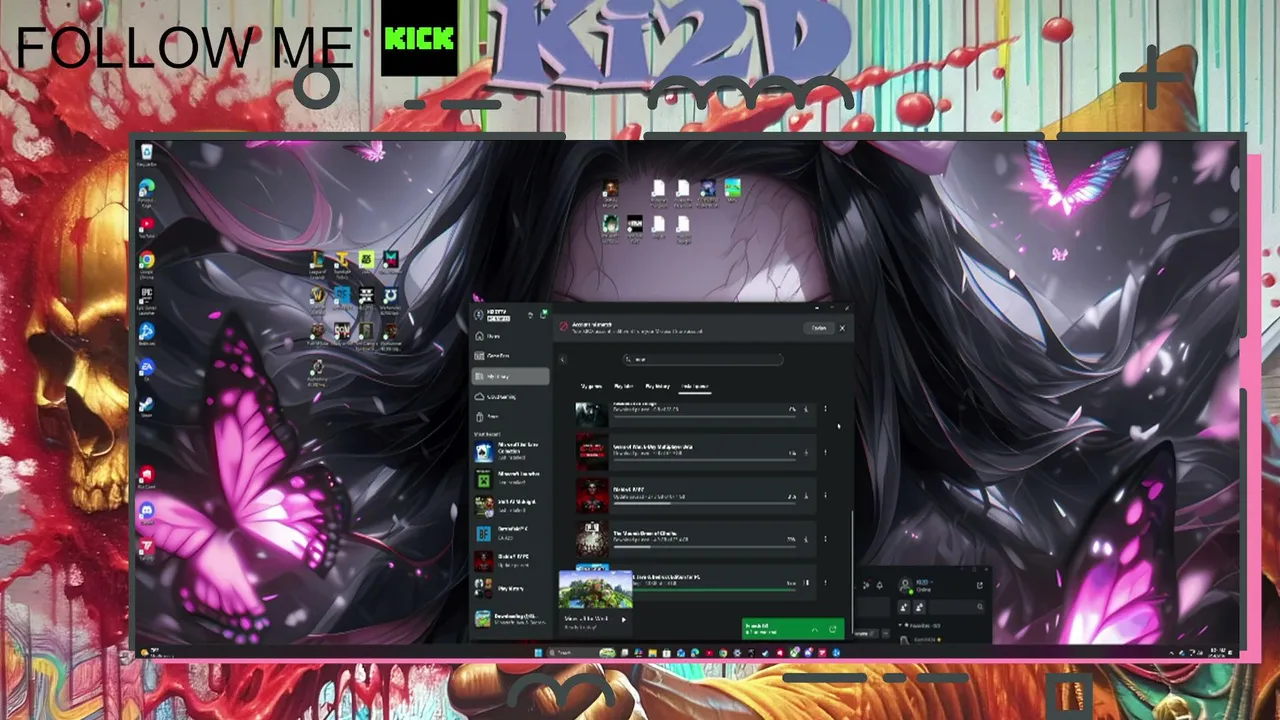Image resolution: width=1280 pixels, height=720 pixels.
Task: Go back with the Xbox app back arrow
Action: click(562, 359)
